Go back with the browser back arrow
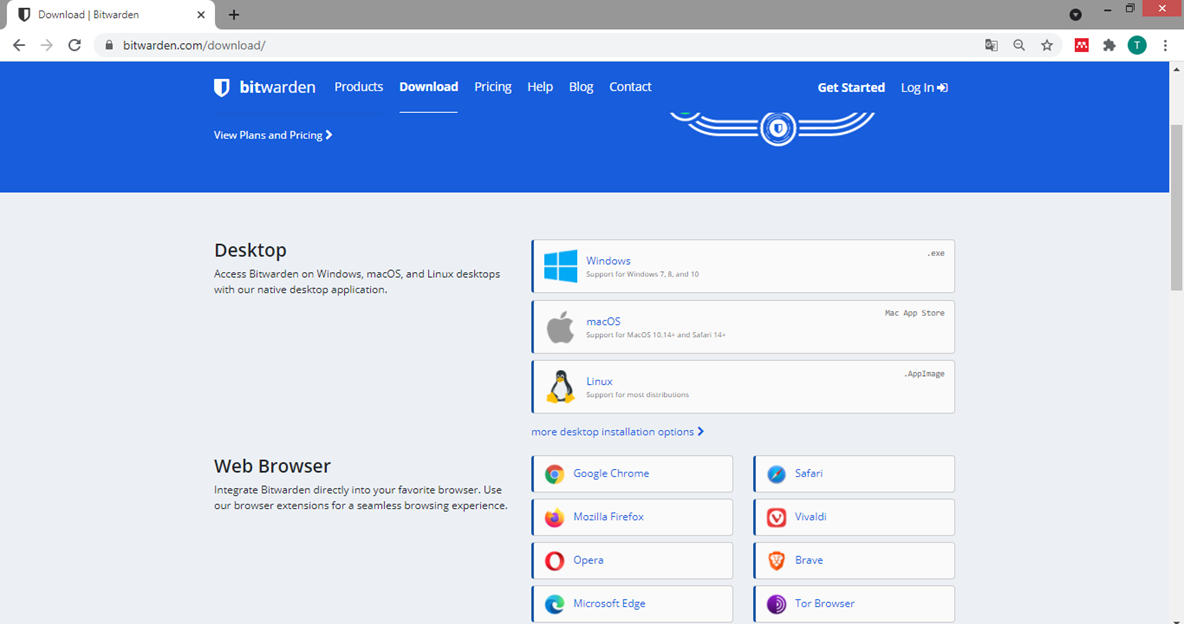The image size is (1184, 624). coord(19,45)
